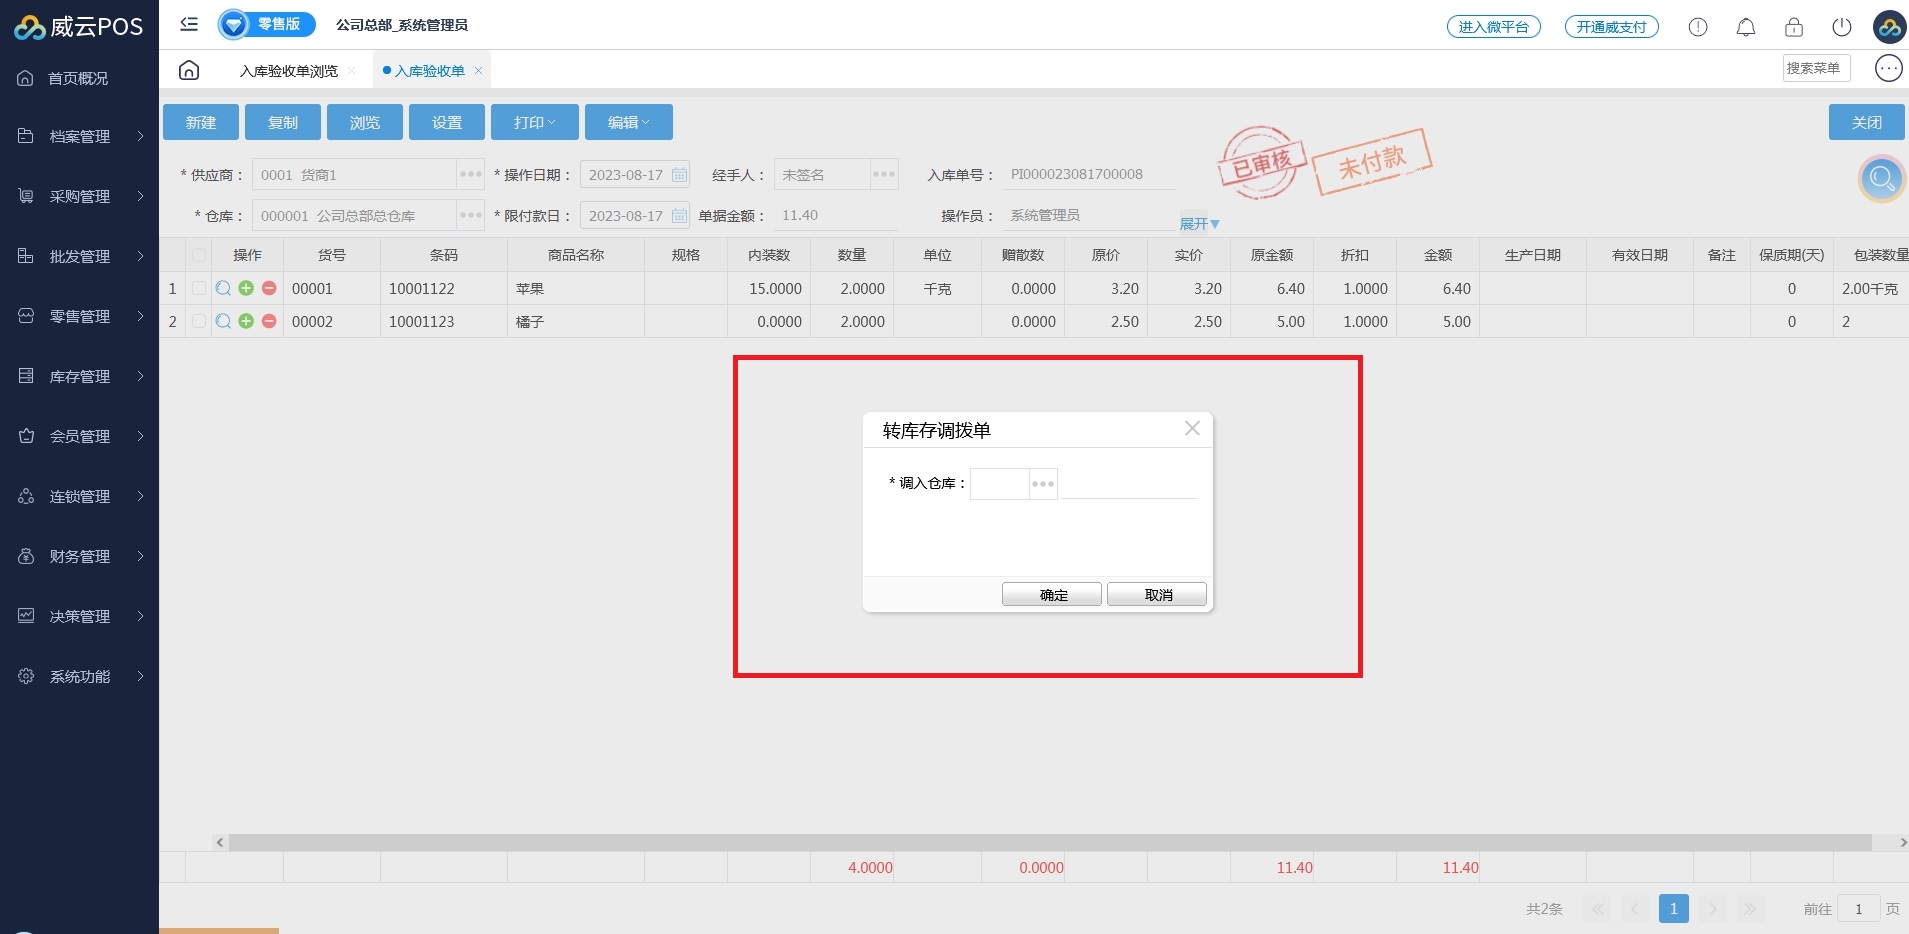
Task: Expand more header fields via 展开
Action: click(1199, 224)
